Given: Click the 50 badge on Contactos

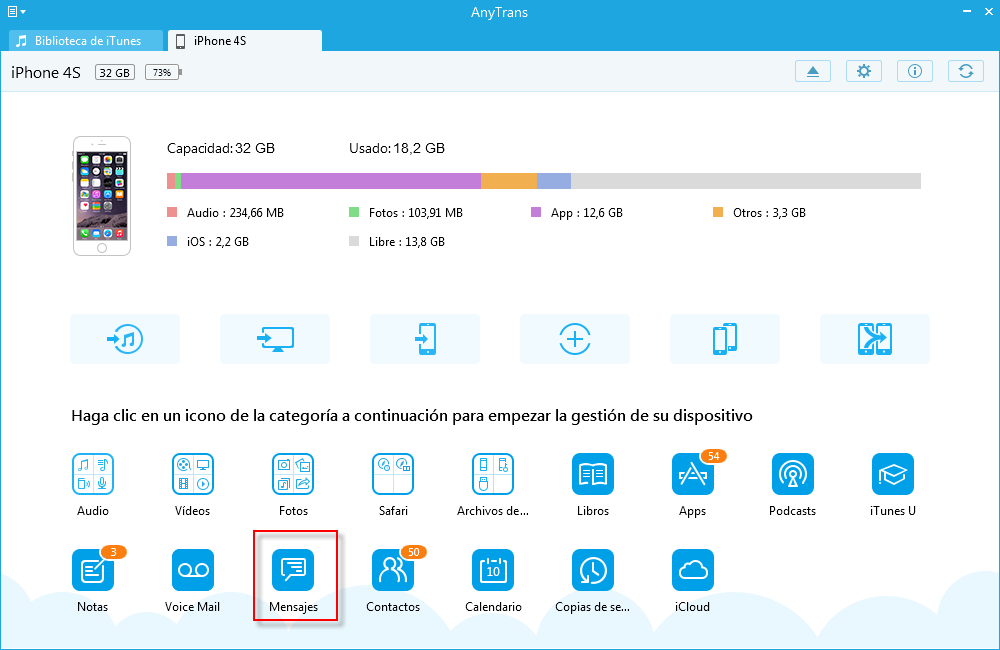Looking at the screenshot, I should (x=414, y=552).
